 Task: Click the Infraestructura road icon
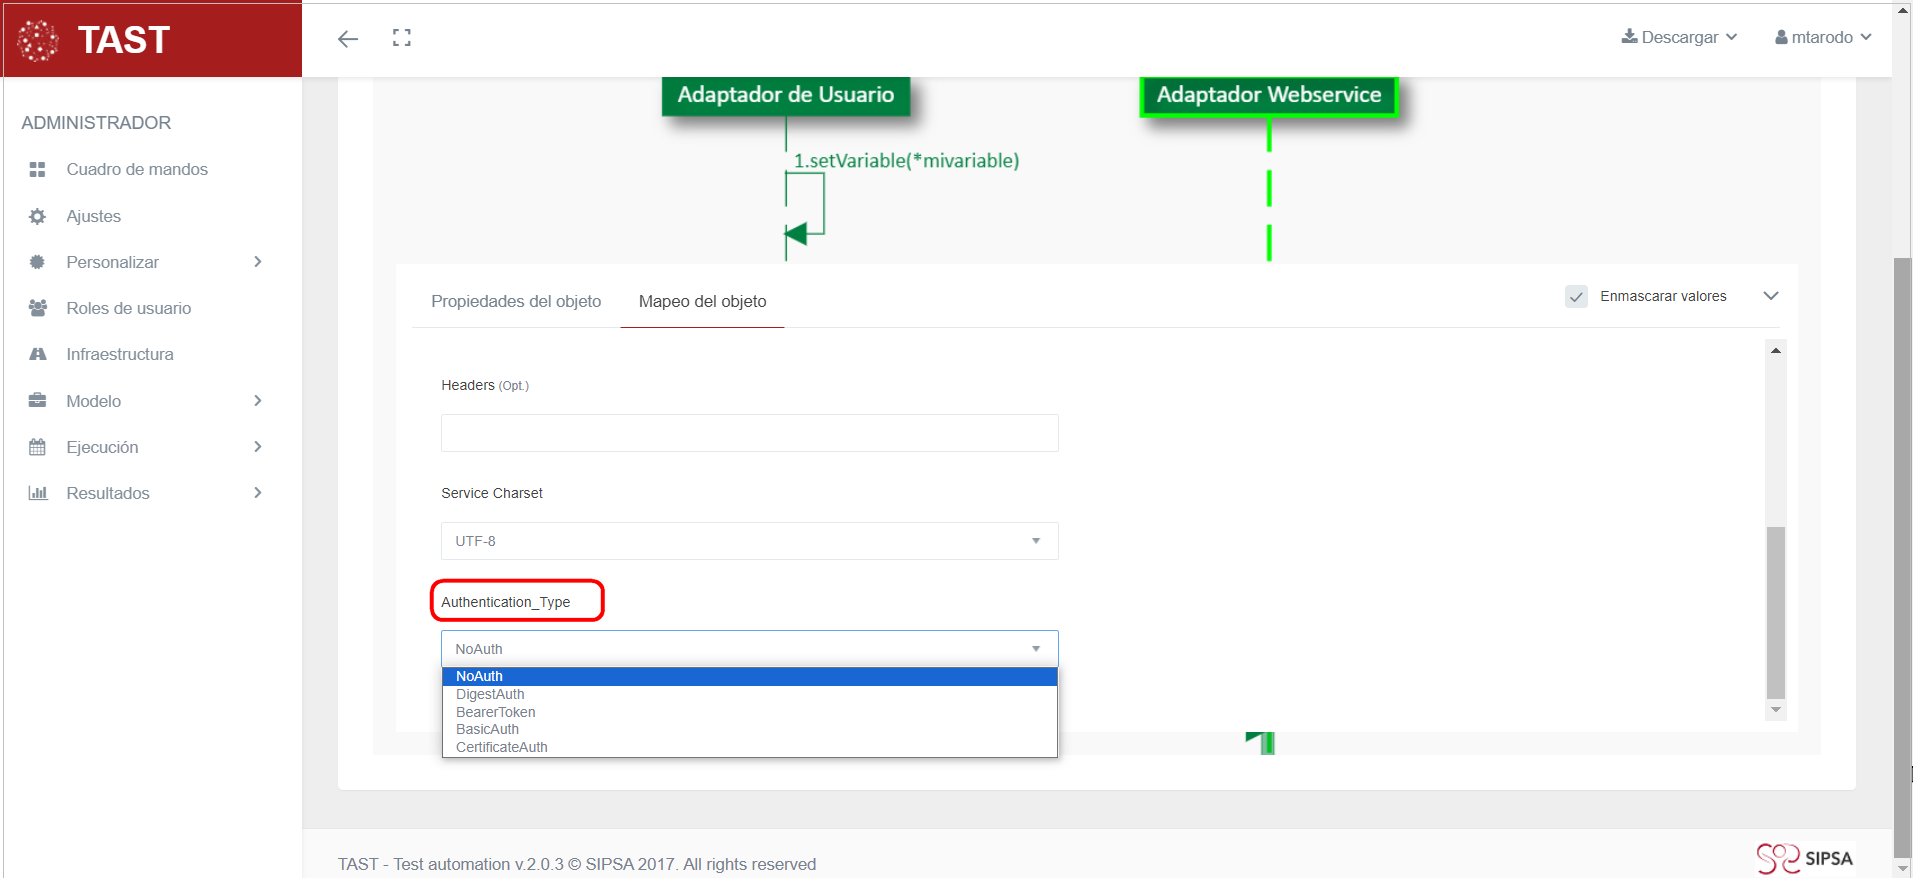(x=38, y=354)
